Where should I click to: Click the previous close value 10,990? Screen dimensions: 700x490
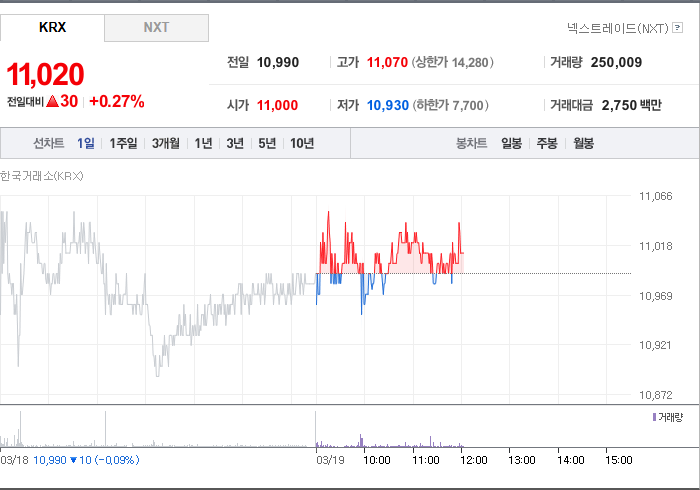[278, 62]
